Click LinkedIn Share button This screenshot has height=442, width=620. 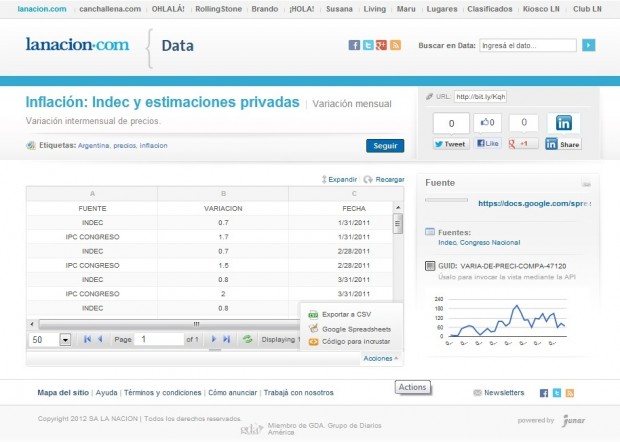click(x=563, y=144)
